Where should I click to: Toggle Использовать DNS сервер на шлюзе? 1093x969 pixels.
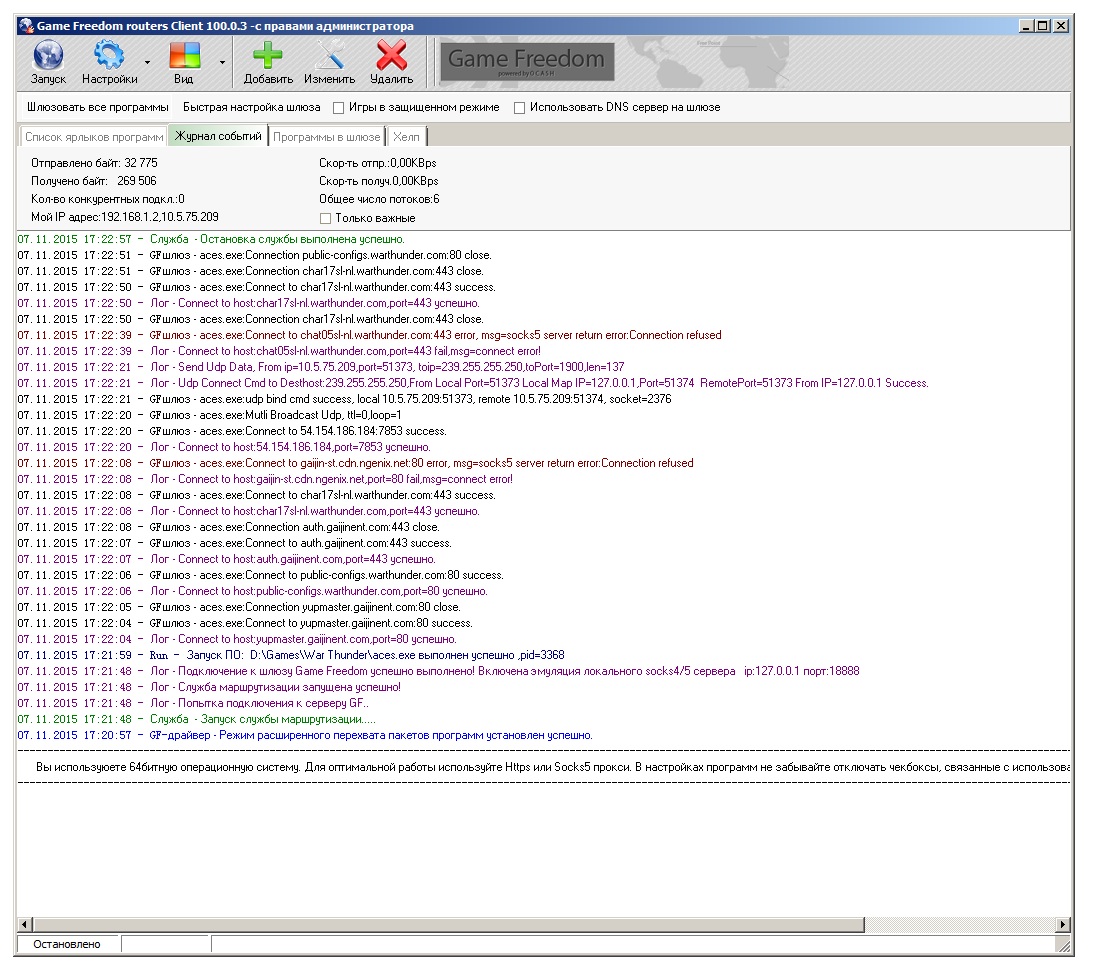[519, 108]
